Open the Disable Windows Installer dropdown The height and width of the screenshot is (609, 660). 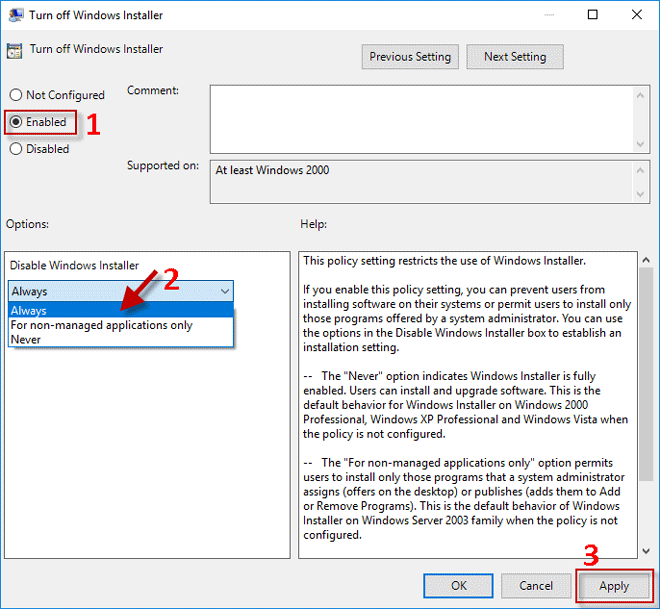coord(121,291)
